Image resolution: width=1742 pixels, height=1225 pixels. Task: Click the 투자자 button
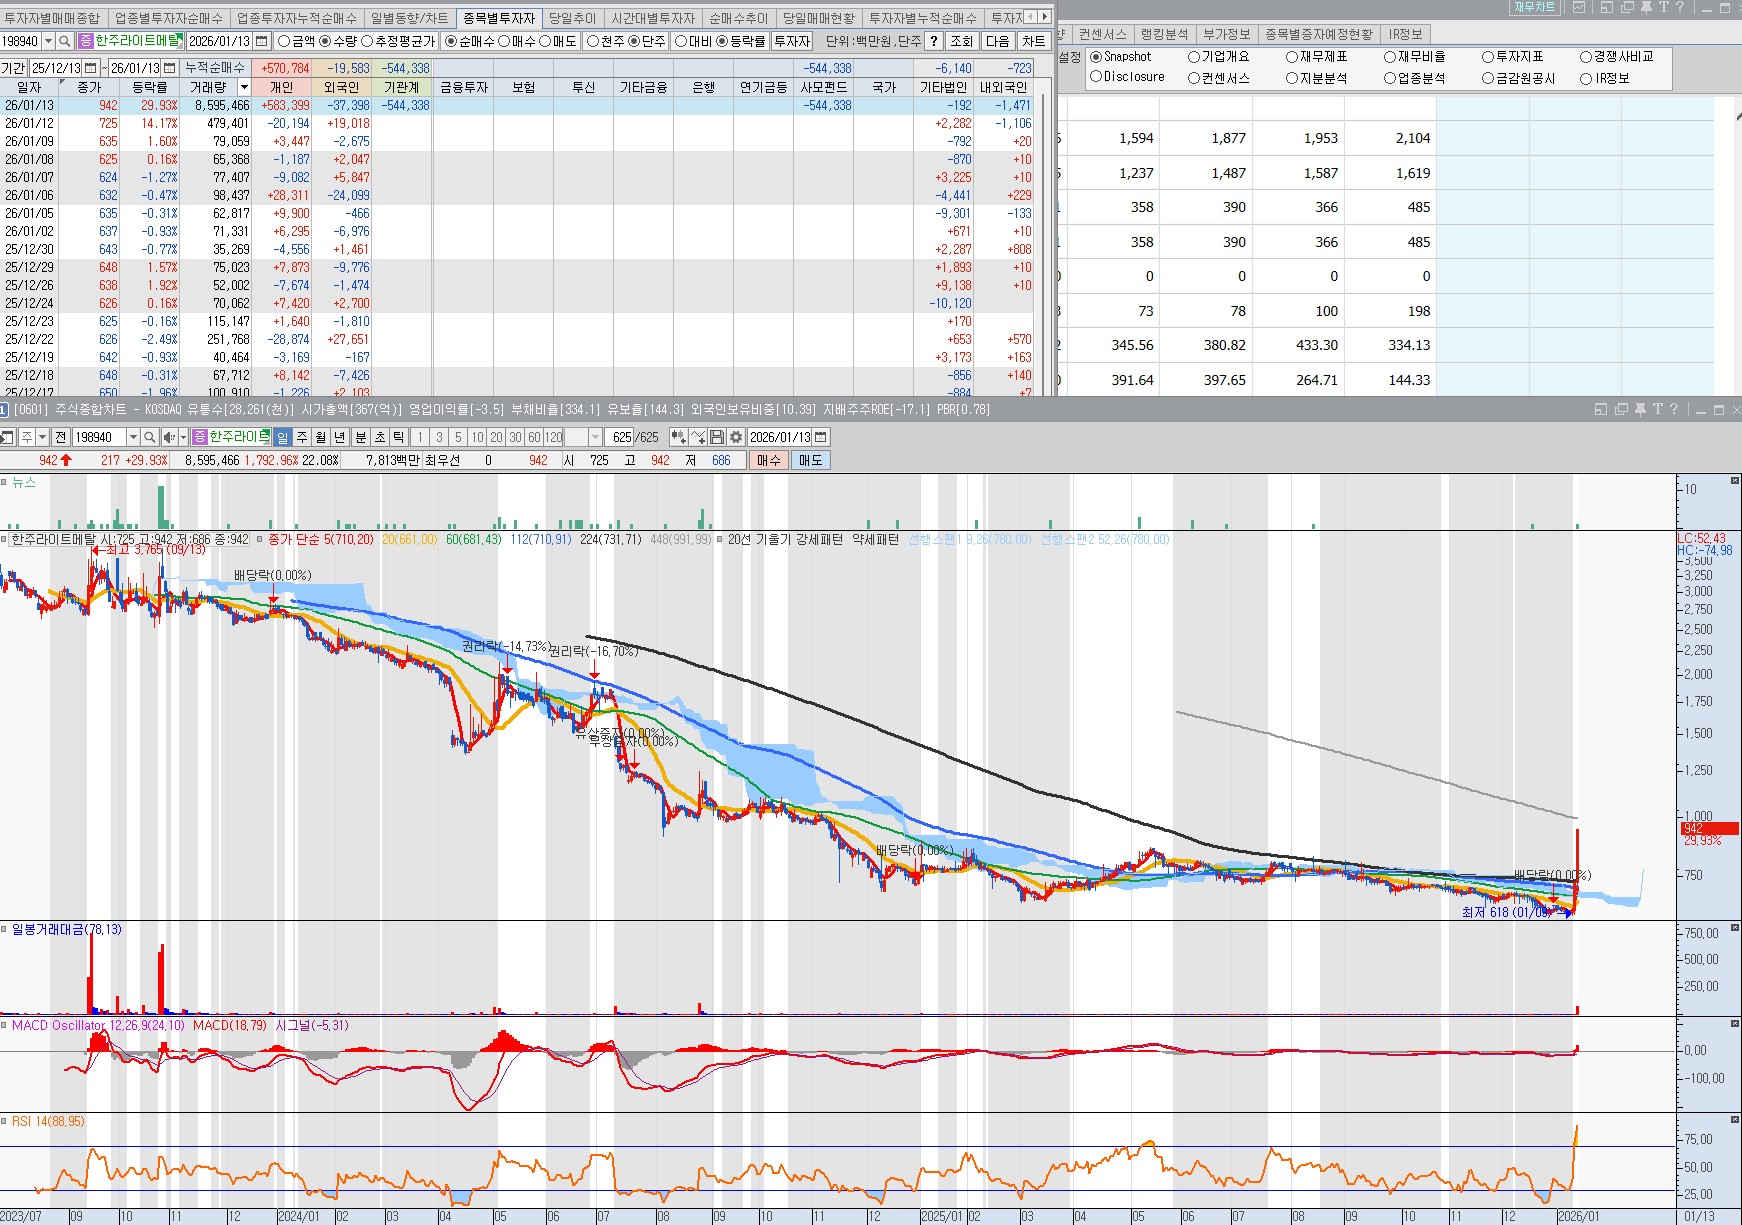pos(792,41)
